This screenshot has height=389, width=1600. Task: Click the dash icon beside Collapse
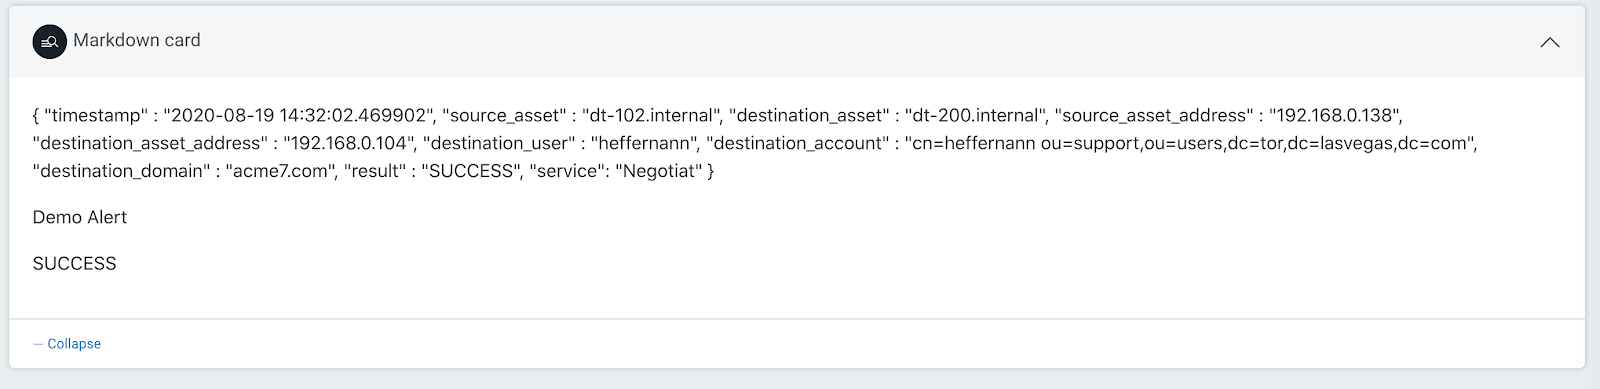tap(38, 344)
